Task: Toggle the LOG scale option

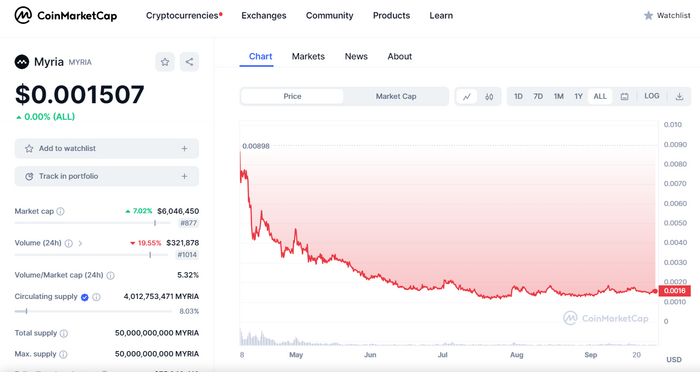Action: click(x=651, y=96)
